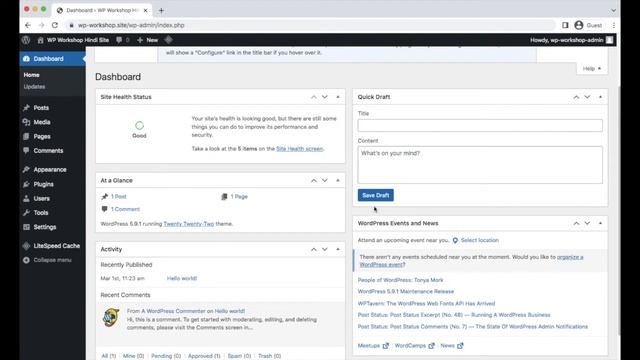The height and width of the screenshot is (360, 640).
Task: Collapse the WordPress Events and News panel
Action: coord(600,224)
